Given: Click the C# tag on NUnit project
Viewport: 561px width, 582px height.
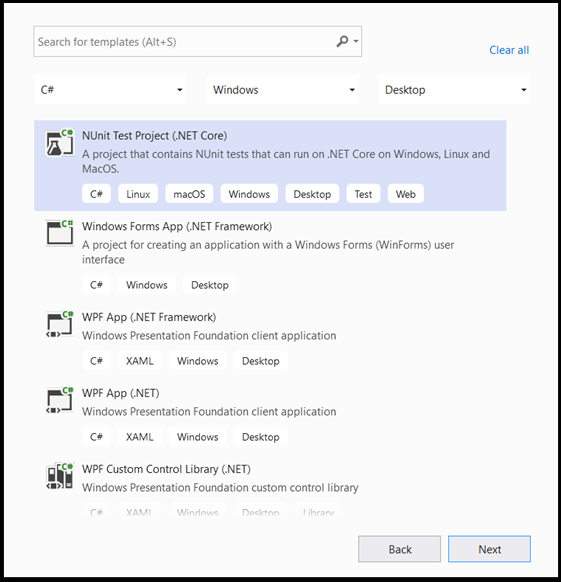Looking at the screenshot, I should coord(96,194).
